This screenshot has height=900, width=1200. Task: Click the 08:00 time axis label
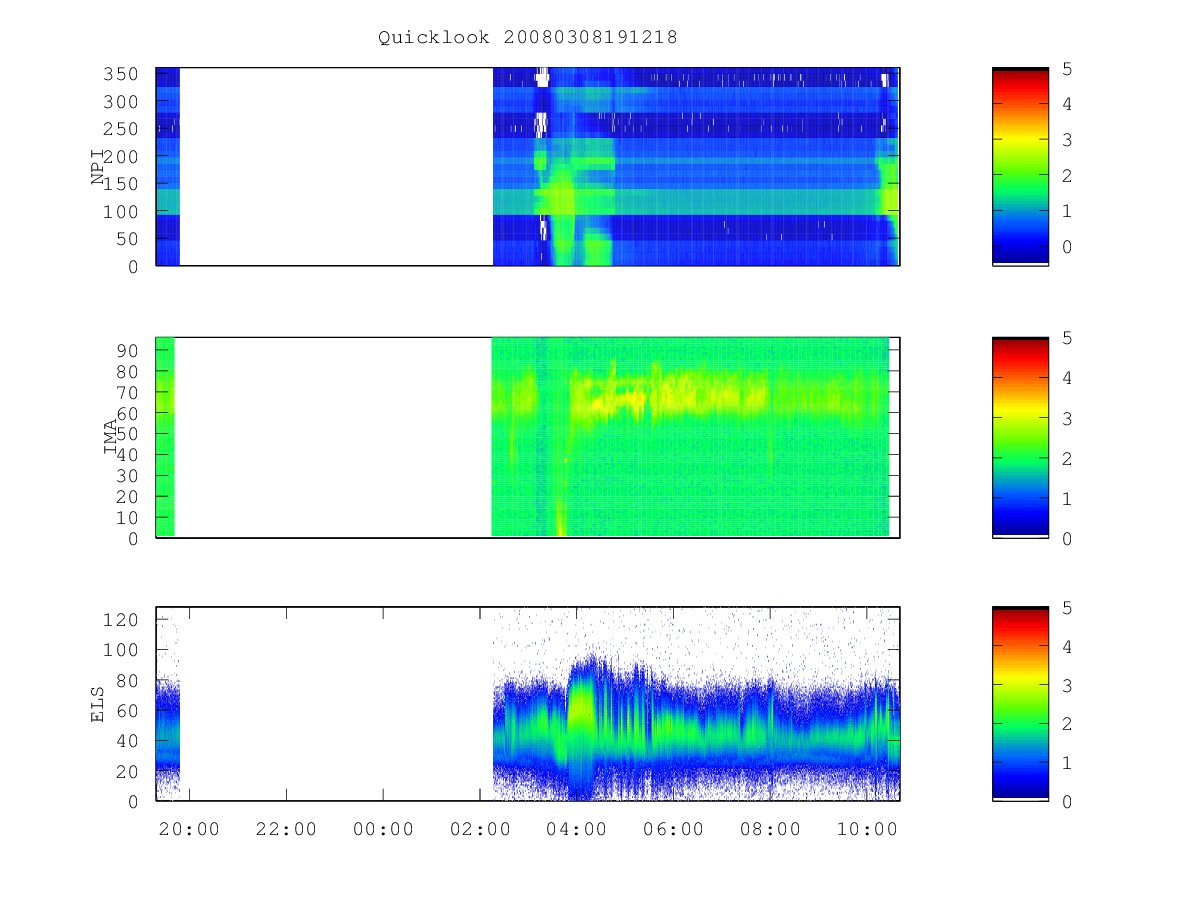[x=771, y=829]
